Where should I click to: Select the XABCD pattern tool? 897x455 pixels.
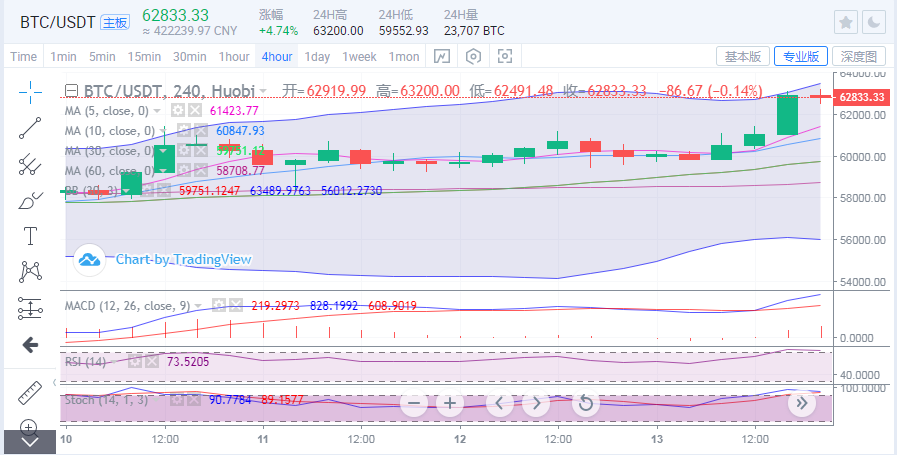(x=29, y=271)
